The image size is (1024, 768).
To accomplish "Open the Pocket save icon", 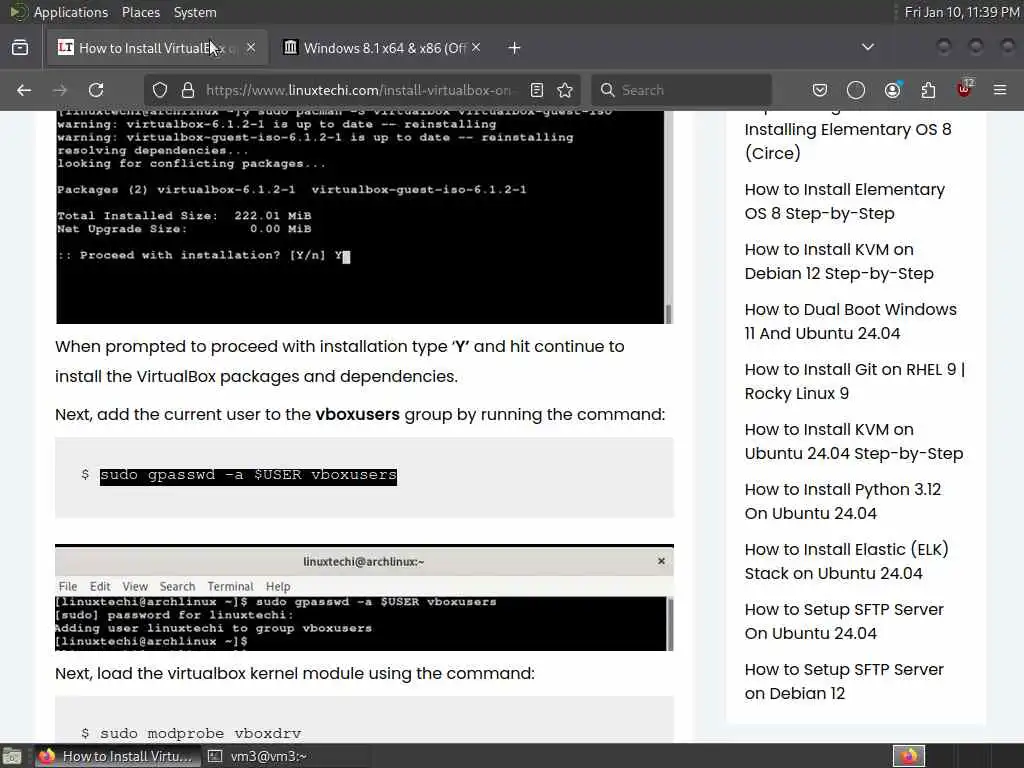I will (820, 90).
